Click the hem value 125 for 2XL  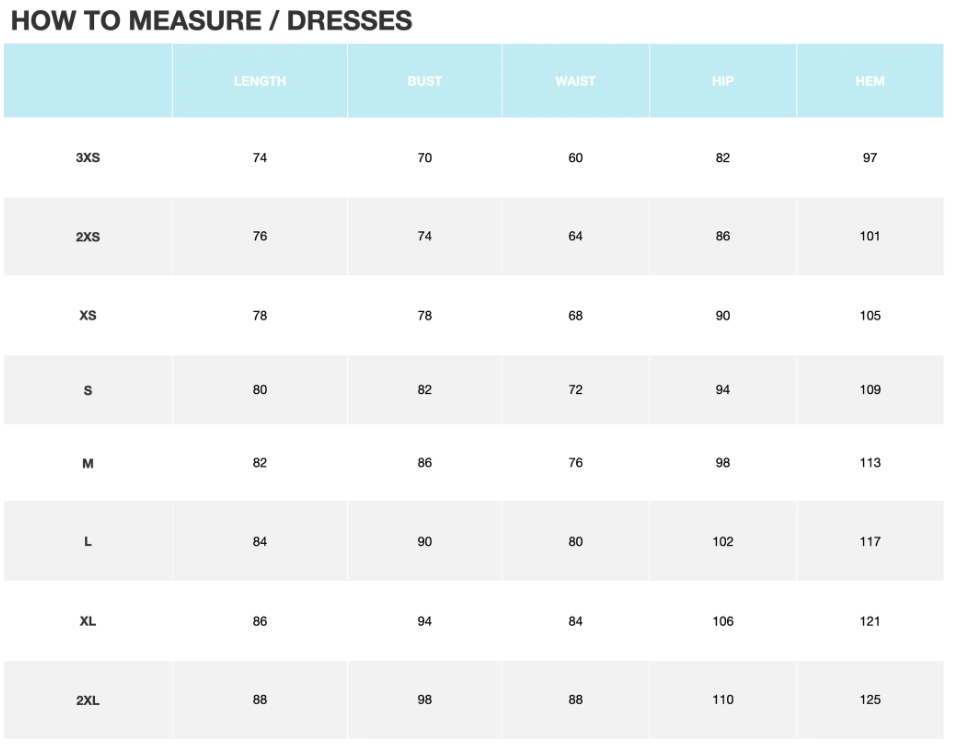[x=869, y=700]
